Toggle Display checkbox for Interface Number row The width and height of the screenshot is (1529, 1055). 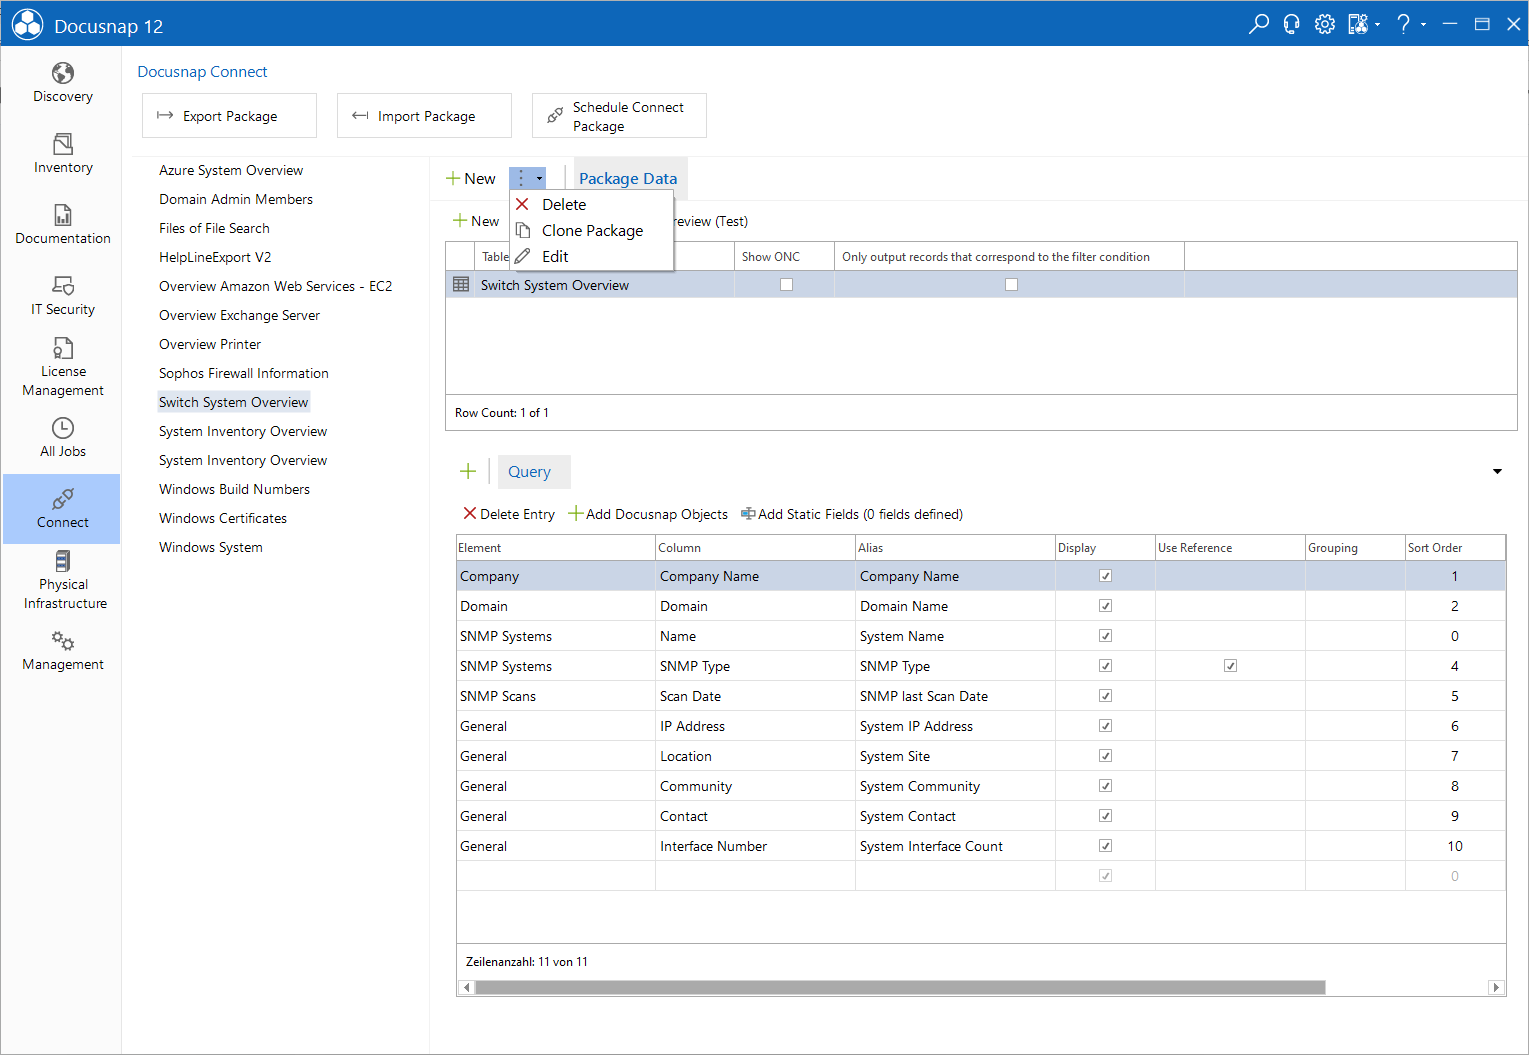pos(1105,846)
